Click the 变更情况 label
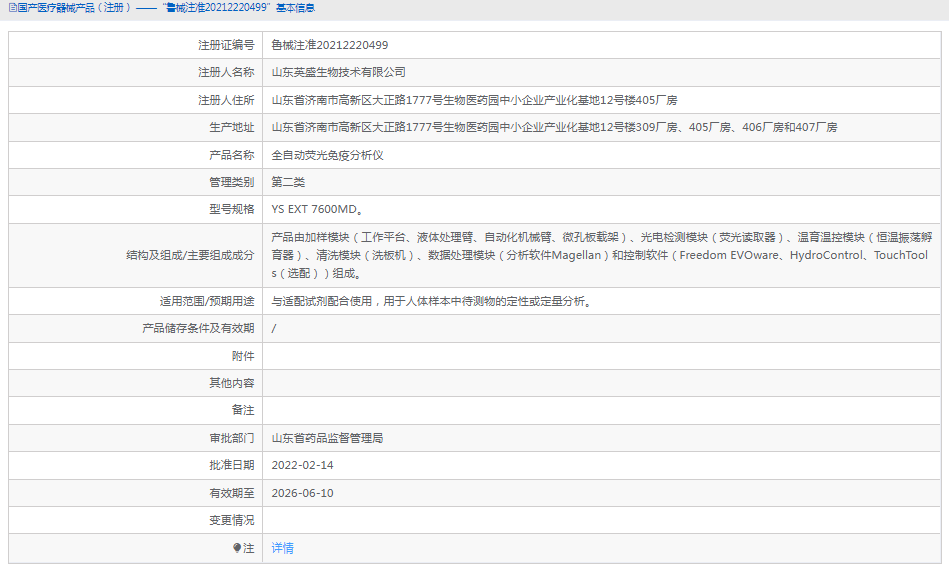This screenshot has height=572, width=949. click(x=232, y=520)
